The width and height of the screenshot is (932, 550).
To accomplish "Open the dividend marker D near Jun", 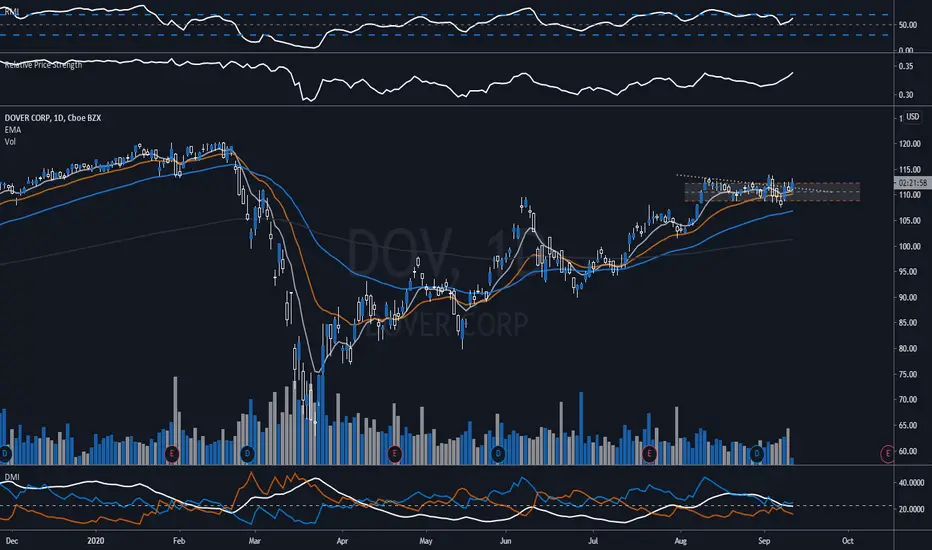I will click(x=498, y=454).
